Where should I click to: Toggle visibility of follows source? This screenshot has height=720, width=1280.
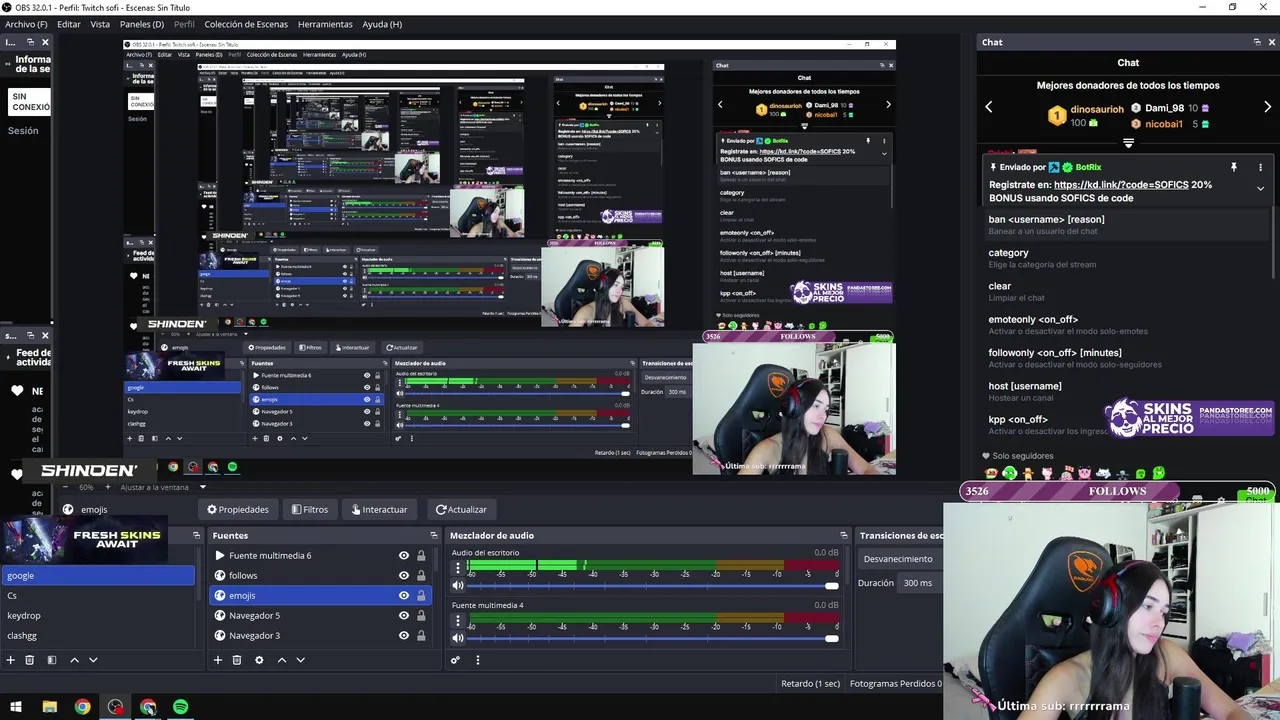point(404,576)
